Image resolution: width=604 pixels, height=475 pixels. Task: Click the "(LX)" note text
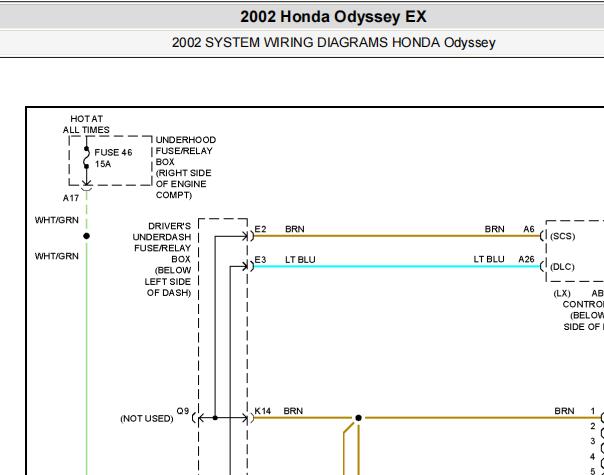click(562, 293)
